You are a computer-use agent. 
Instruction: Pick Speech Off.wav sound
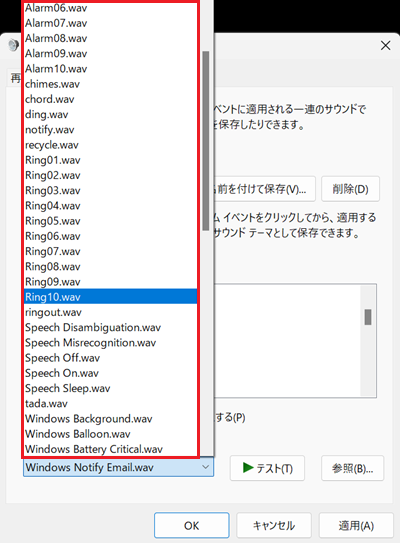(x=111, y=358)
